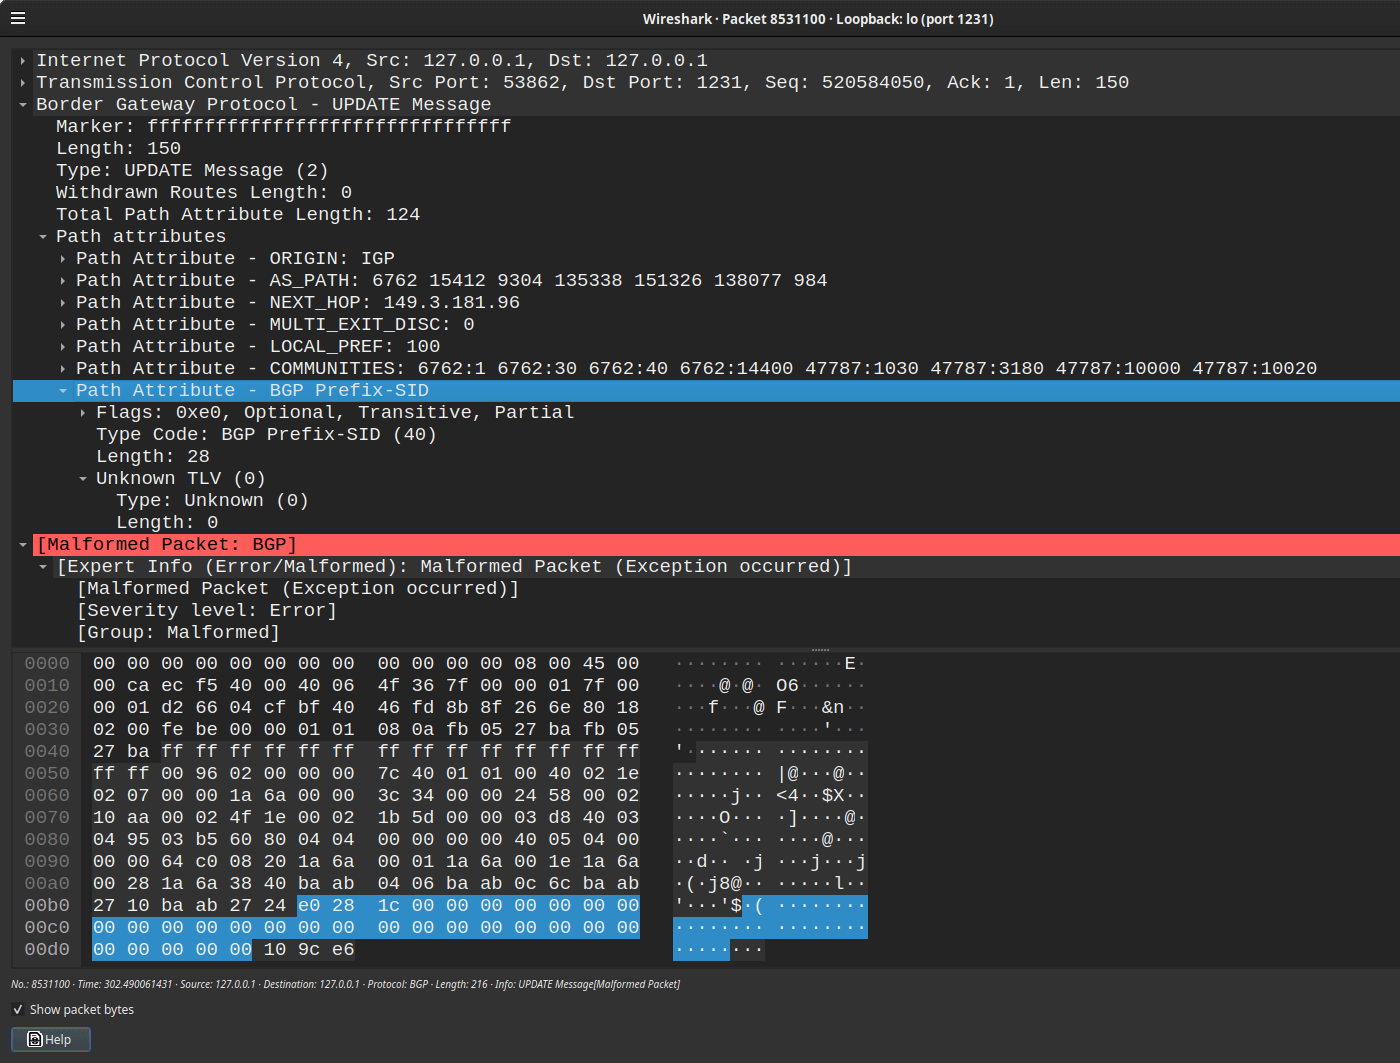
Task: Collapse the Expert Info malformed entry
Action: point(43,567)
